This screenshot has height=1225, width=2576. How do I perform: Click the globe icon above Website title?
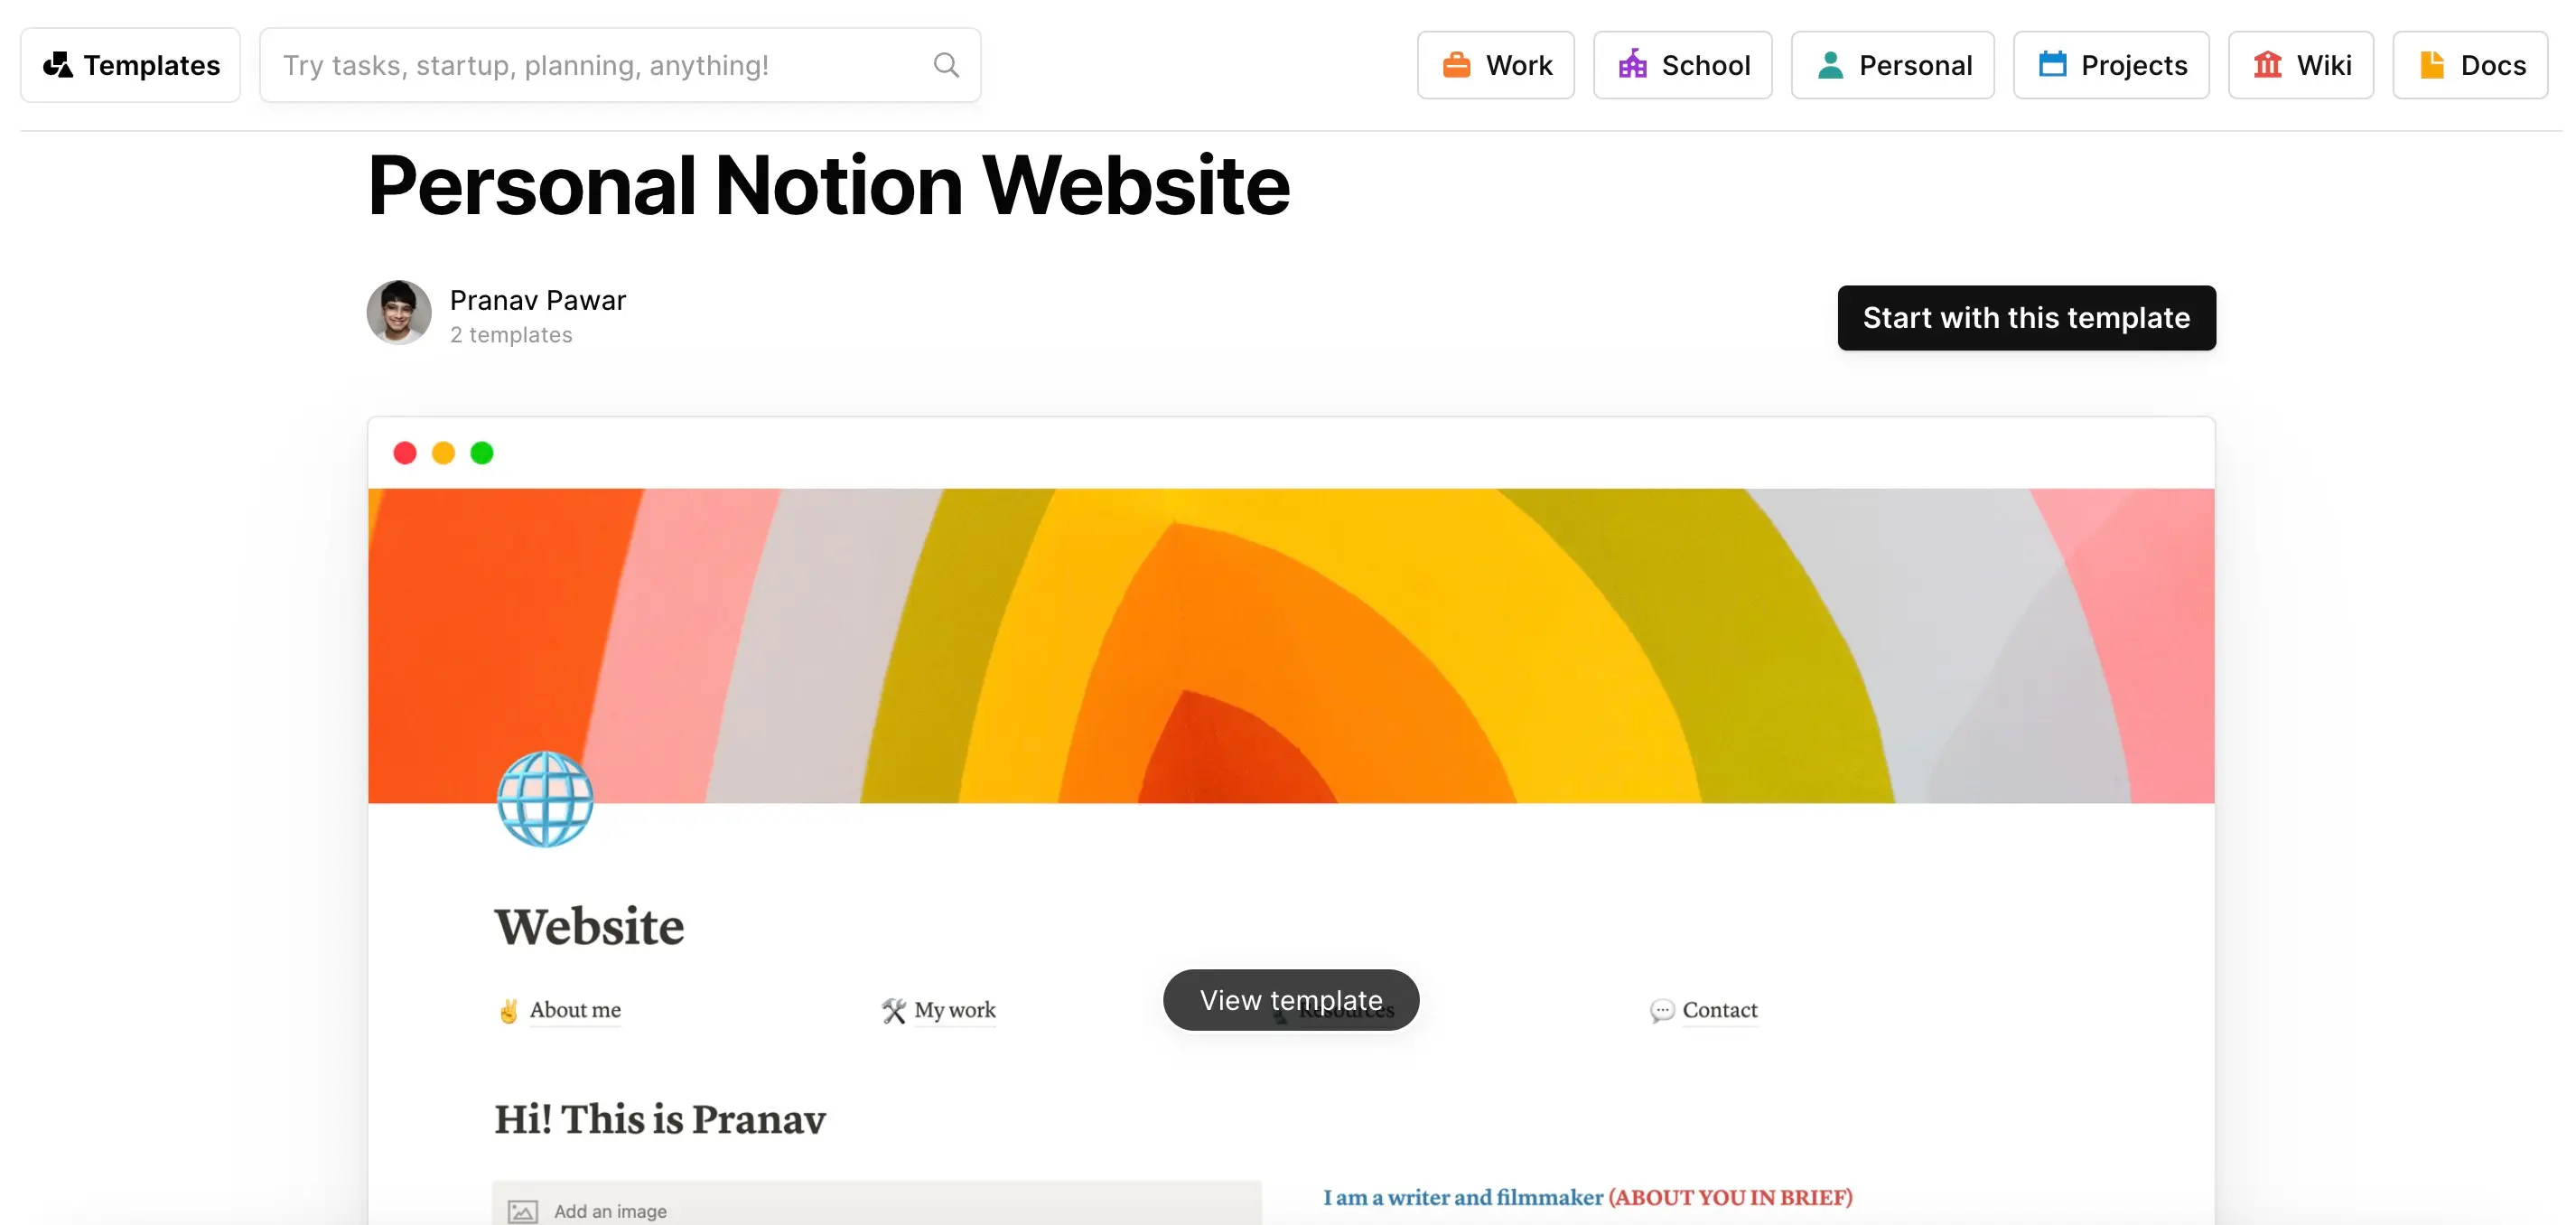(x=546, y=799)
